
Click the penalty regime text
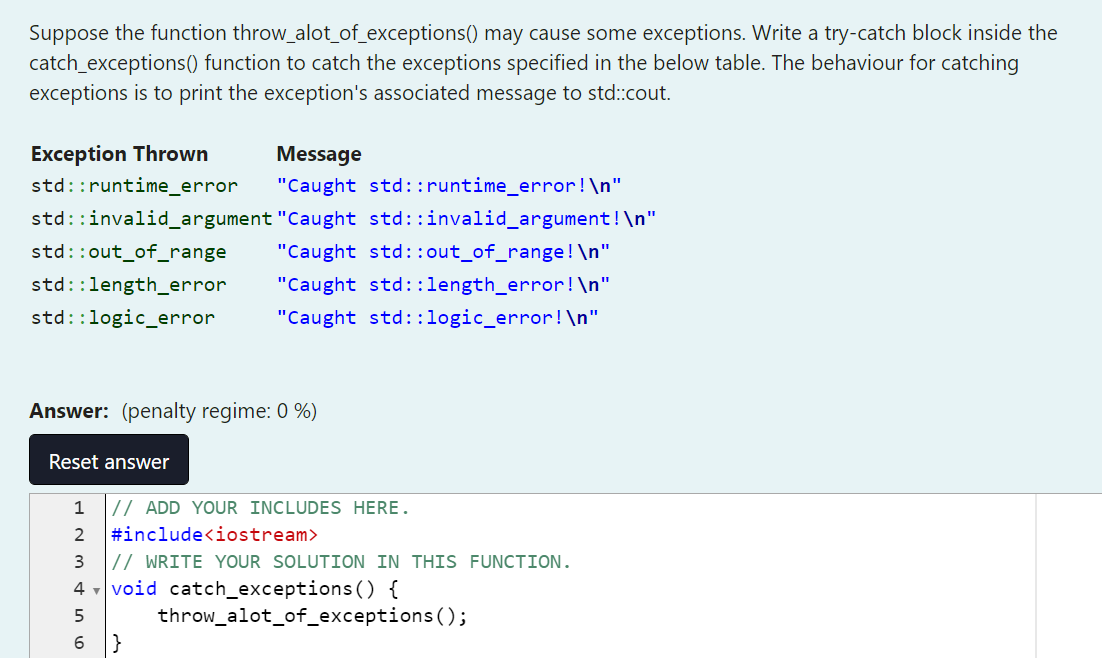pyautogui.click(x=218, y=410)
